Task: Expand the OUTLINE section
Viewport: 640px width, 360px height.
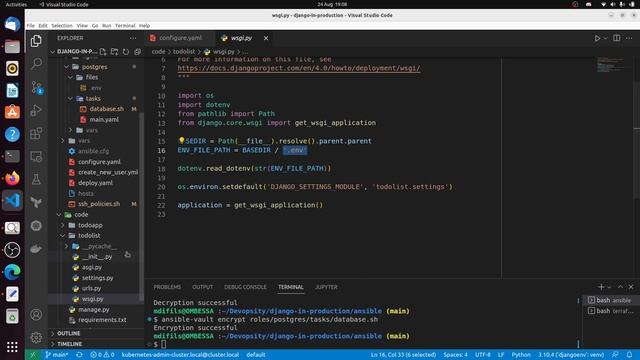Action: coord(68,333)
